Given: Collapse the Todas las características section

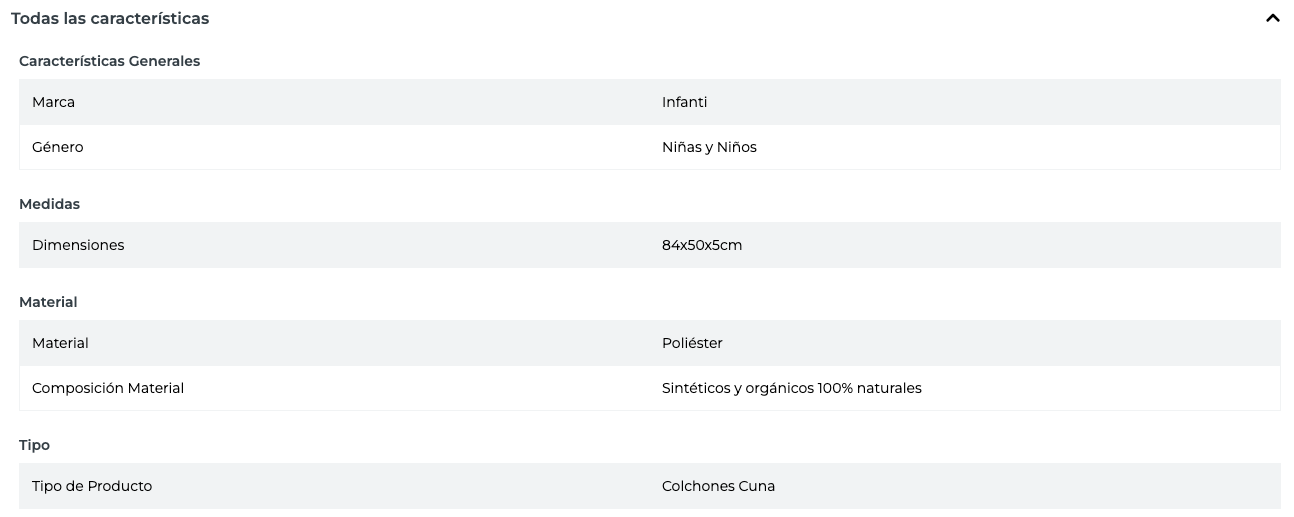Looking at the screenshot, I should tap(1272, 18).
